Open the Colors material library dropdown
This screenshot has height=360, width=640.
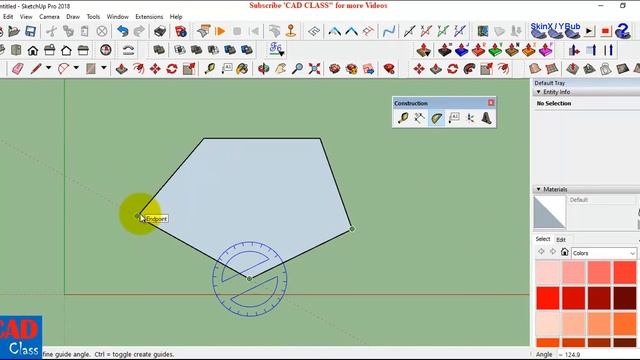click(x=604, y=253)
